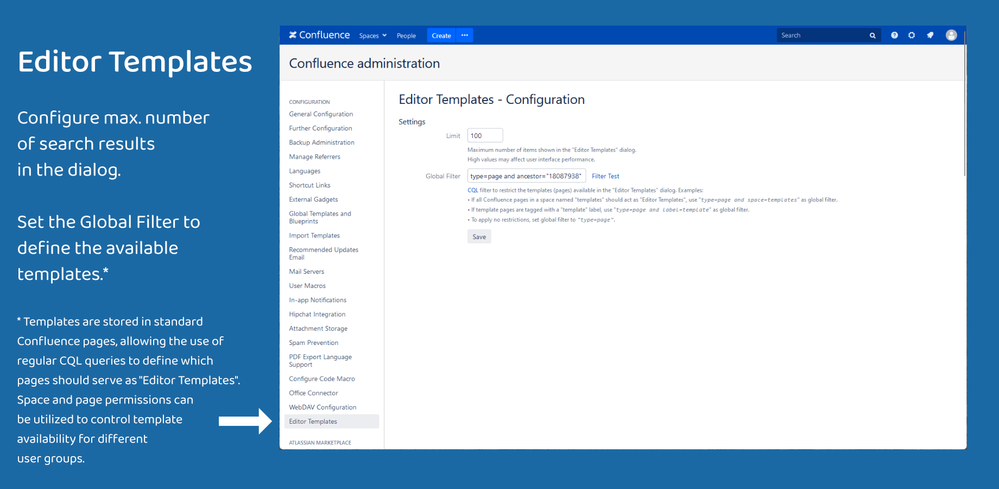Image resolution: width=999 pixels, height=489 pixels.
Task: Open the notifications icon in the header
Action: 930,36
